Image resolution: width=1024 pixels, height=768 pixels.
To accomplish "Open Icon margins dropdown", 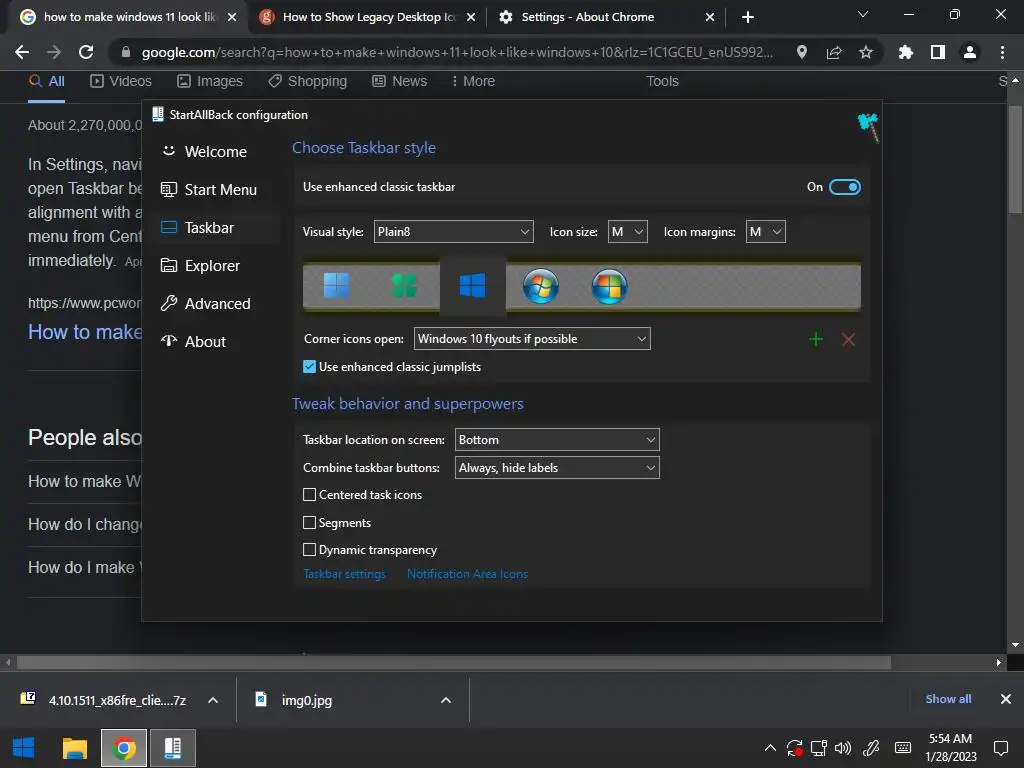I will point(765,232).
